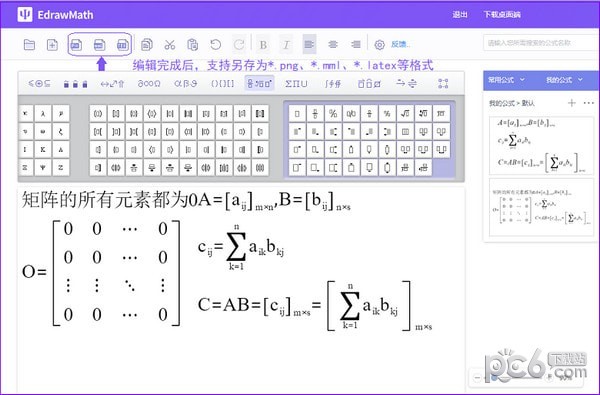This screenshot has height=395, width=600.
Task: Focus the formula name search box
Action: coord(541,43)
